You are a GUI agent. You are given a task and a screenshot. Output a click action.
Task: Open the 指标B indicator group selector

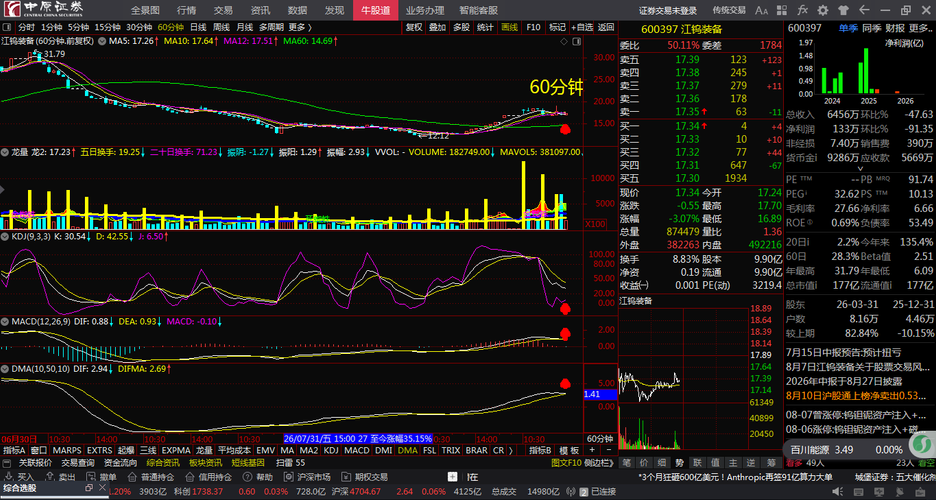(541, 450)
